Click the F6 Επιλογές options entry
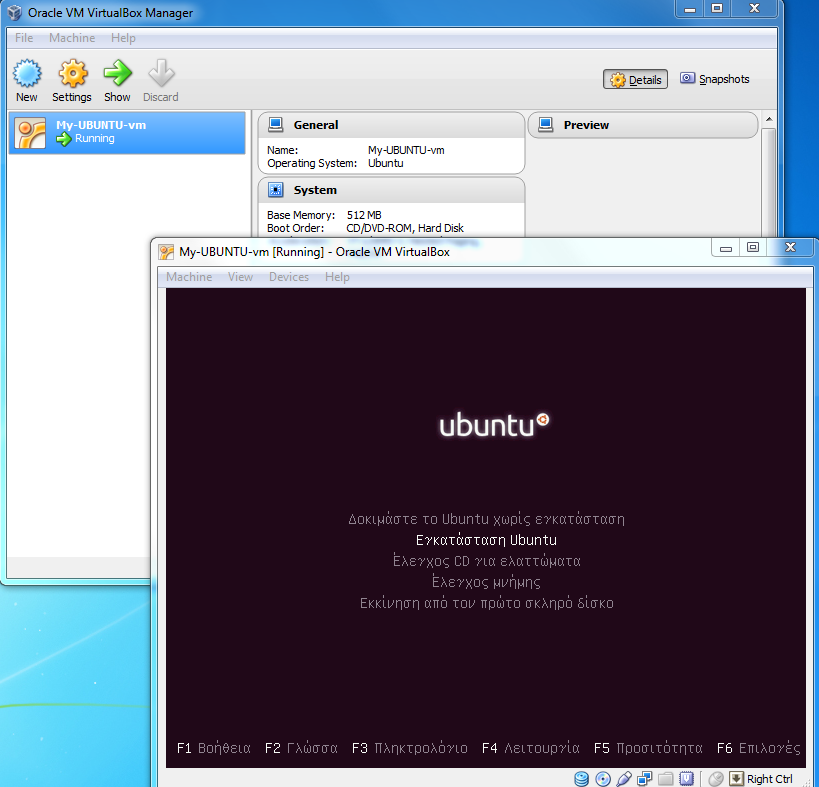819x787 pixels. click(x=758, y=748)
